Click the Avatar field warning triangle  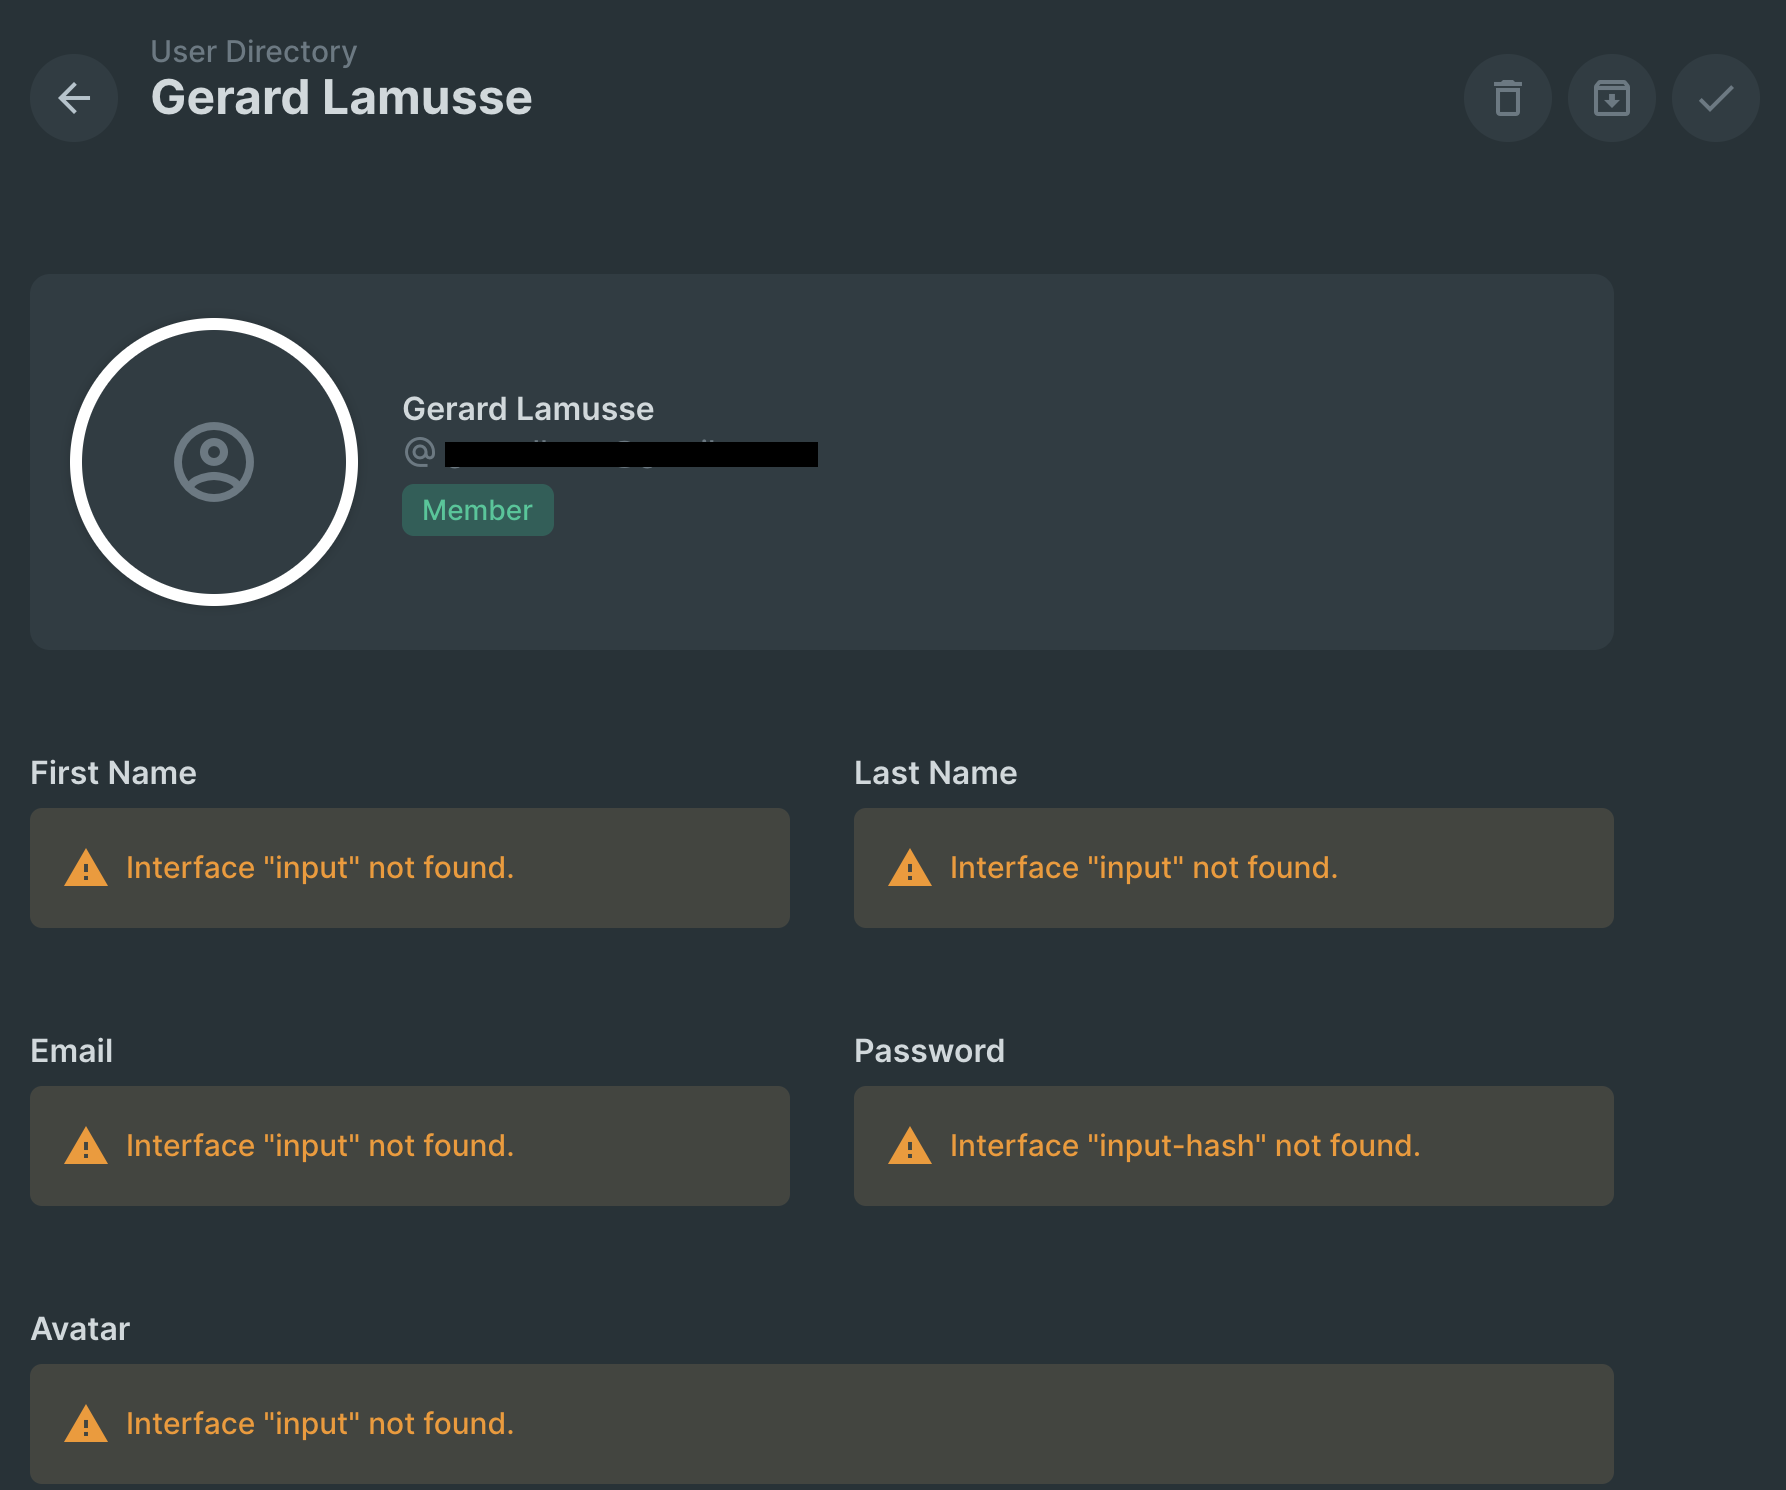(86, 1424)
